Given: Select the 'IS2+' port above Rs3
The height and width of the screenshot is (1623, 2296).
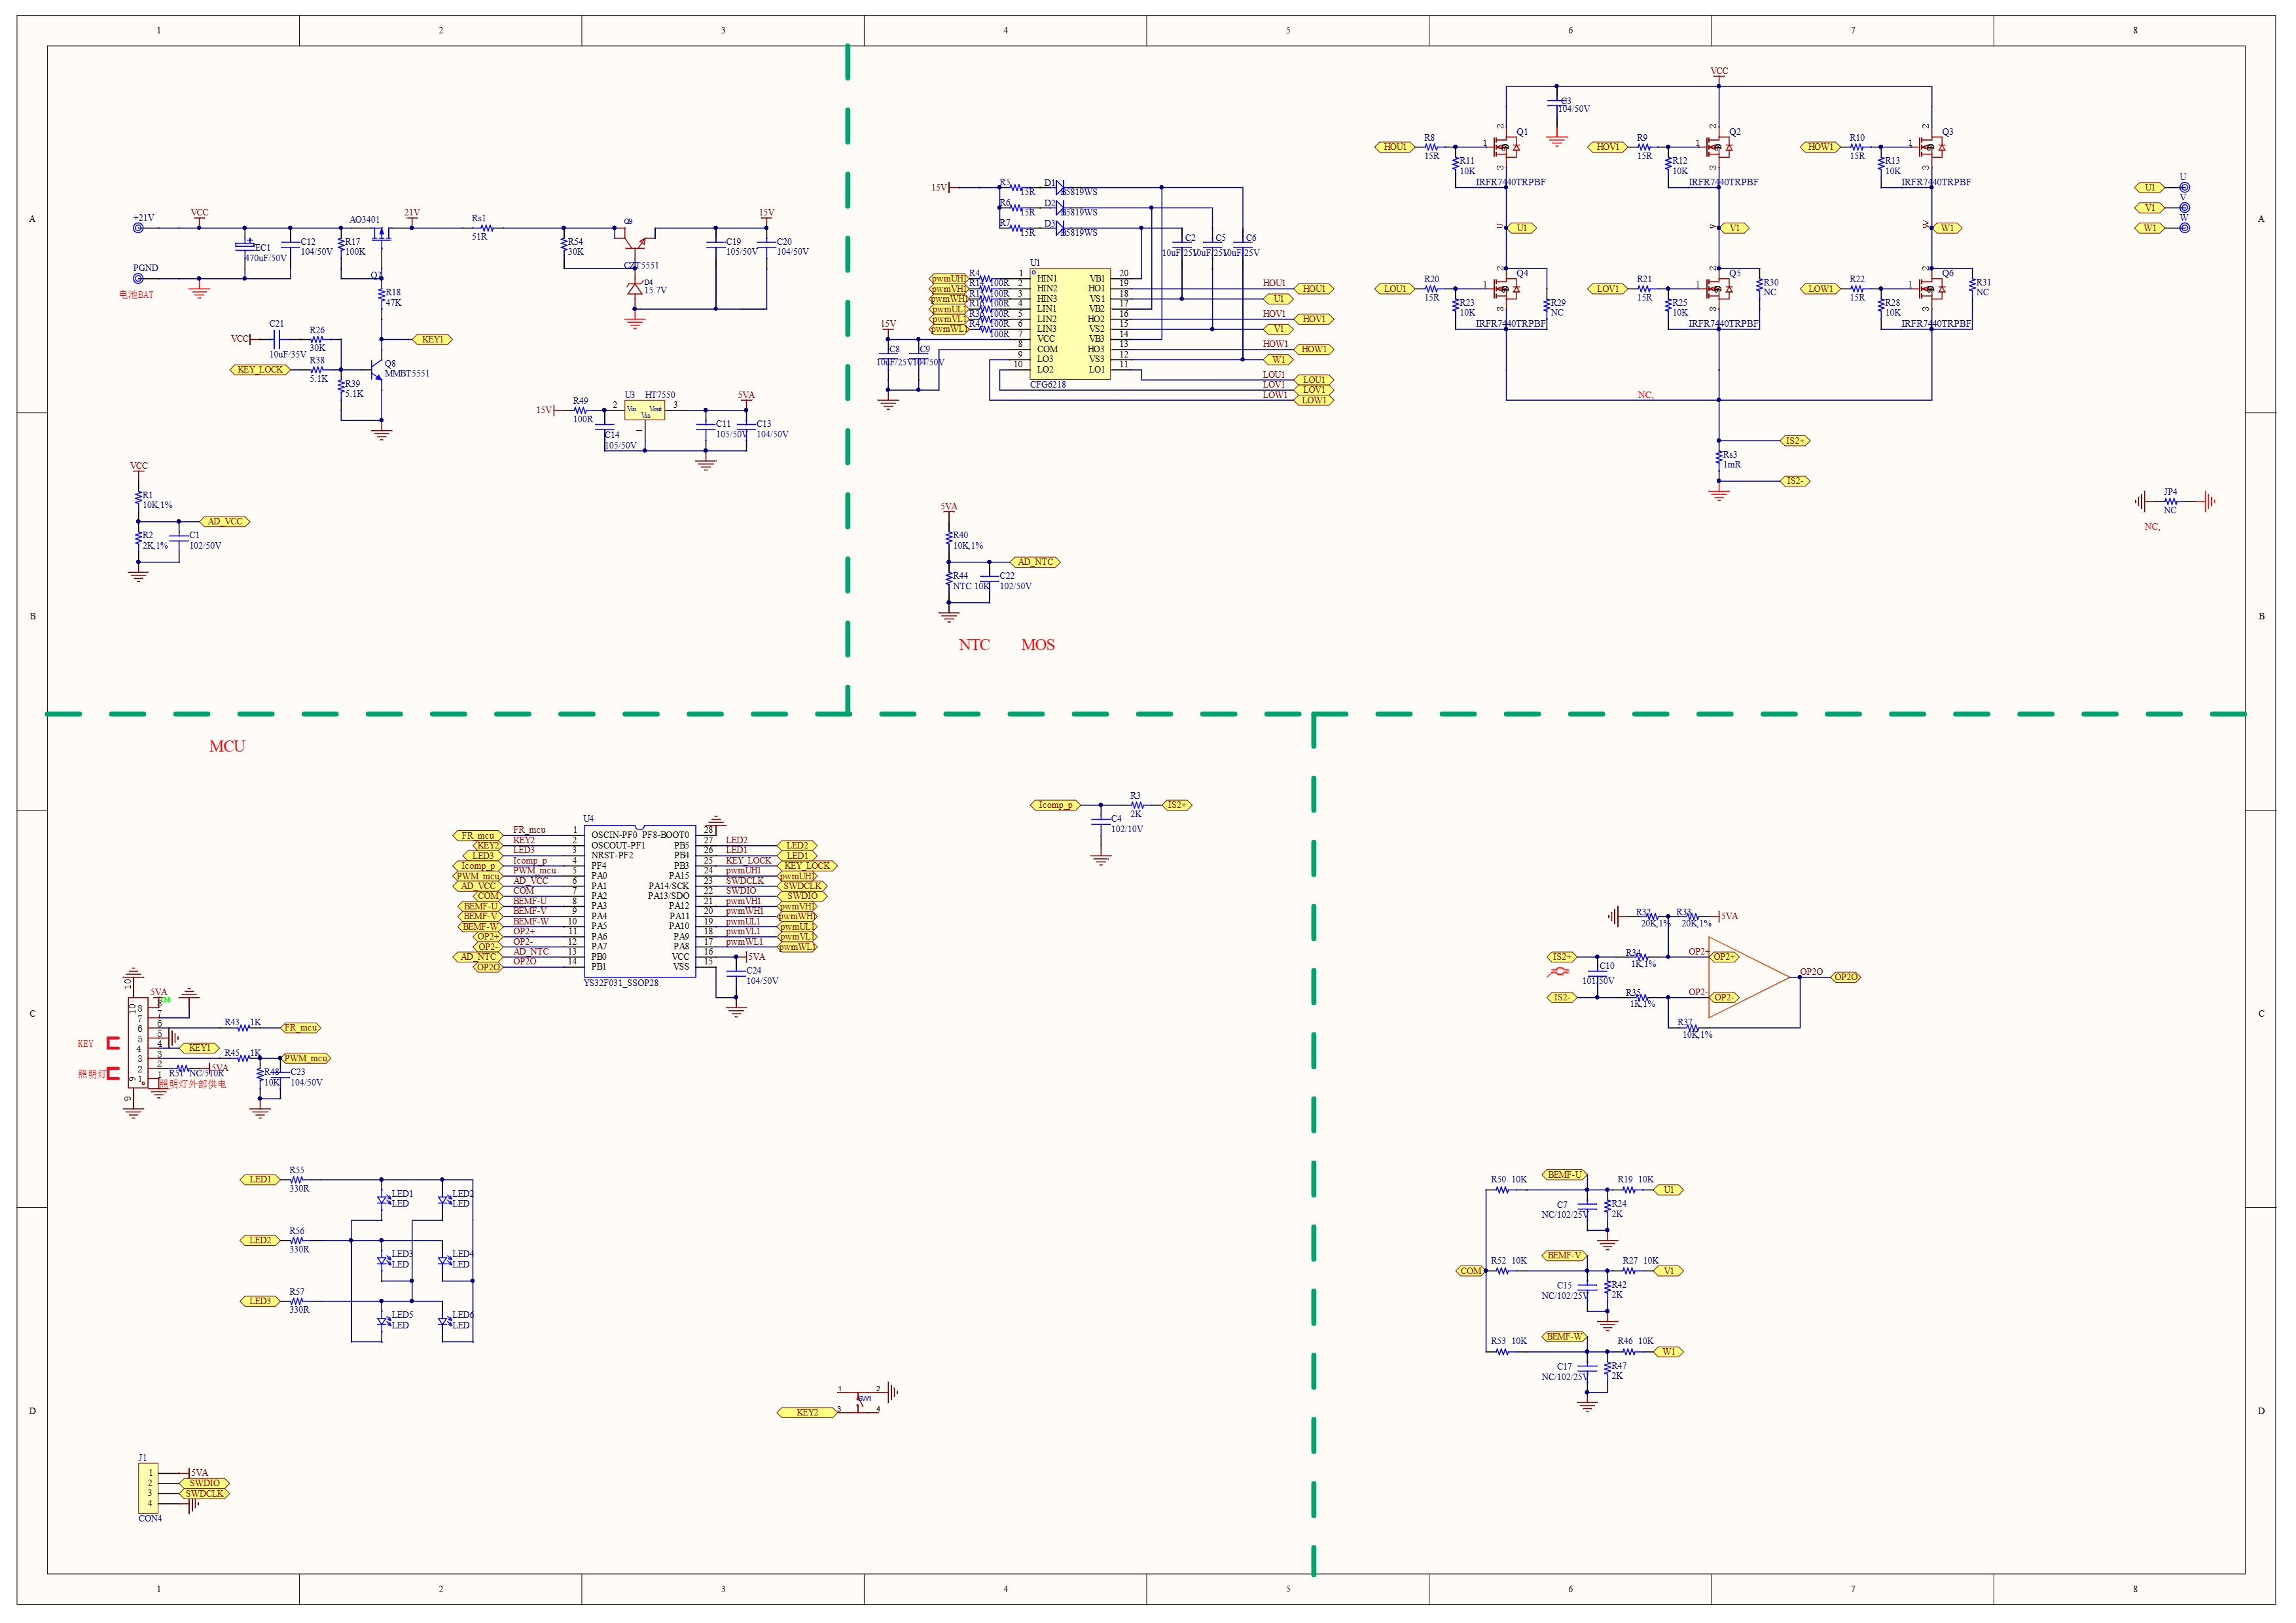Looking at the screenshot, I should (1795, 441).
